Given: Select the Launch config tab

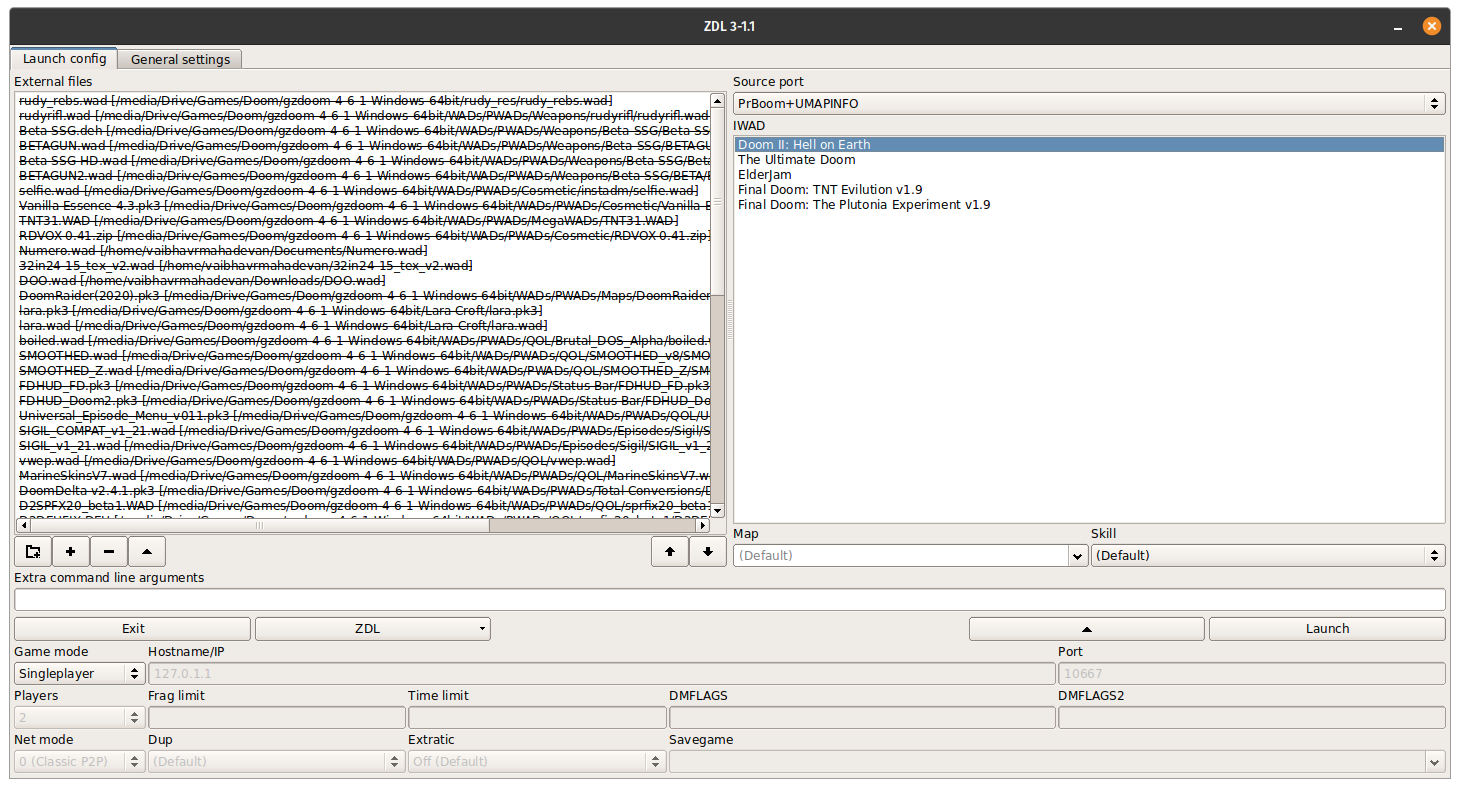Looking at the screenshot, I should tap(64, 59).
